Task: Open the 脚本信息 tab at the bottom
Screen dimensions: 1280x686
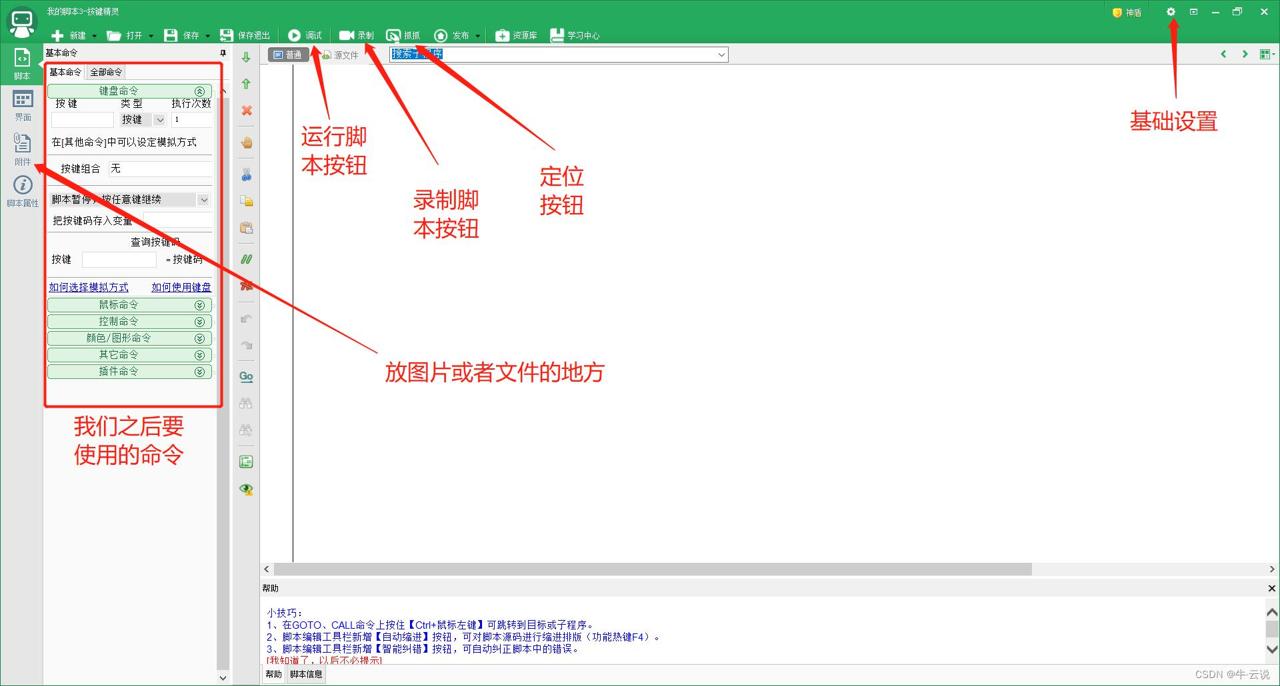Action: [305, 674]
